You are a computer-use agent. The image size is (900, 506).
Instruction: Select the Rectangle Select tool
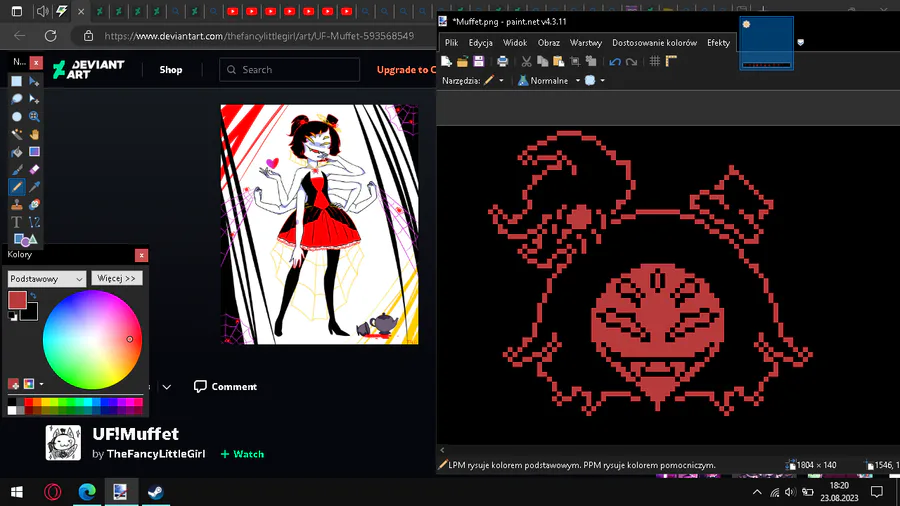click(x=17, y=81)
